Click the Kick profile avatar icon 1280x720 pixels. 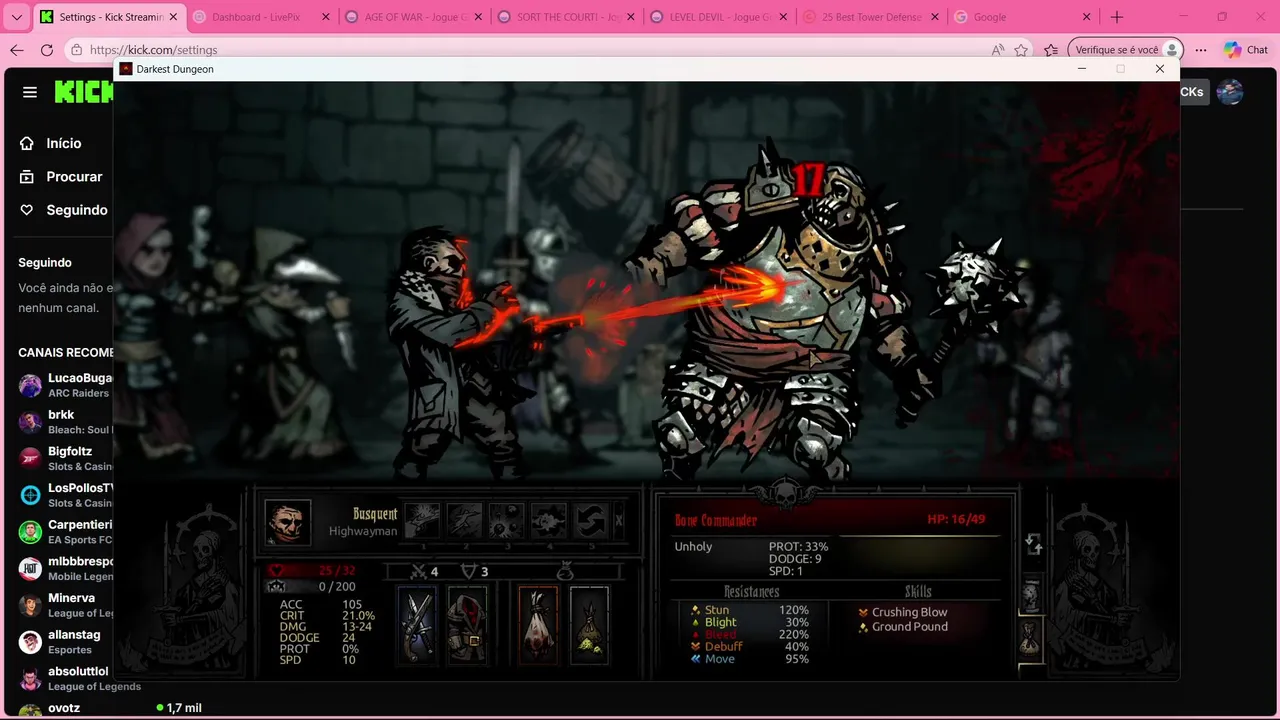[x=1230, y=92]
